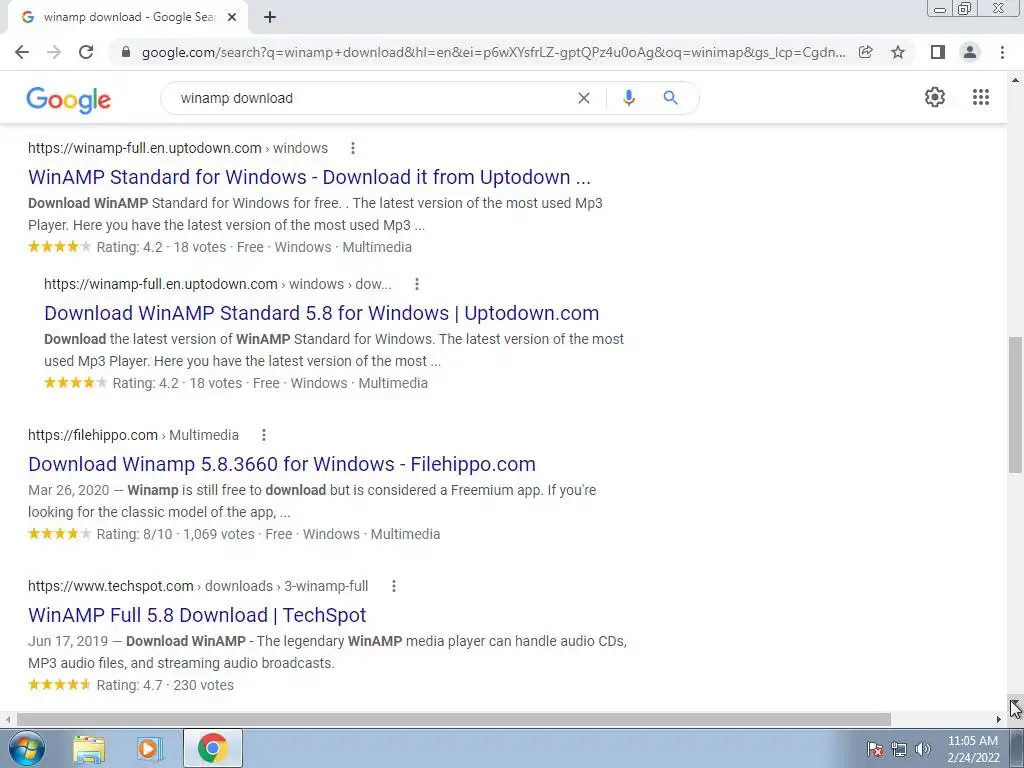1024x768 pixels.
Task: Open options for first uptodown windows result
Action: coord(353,148)
